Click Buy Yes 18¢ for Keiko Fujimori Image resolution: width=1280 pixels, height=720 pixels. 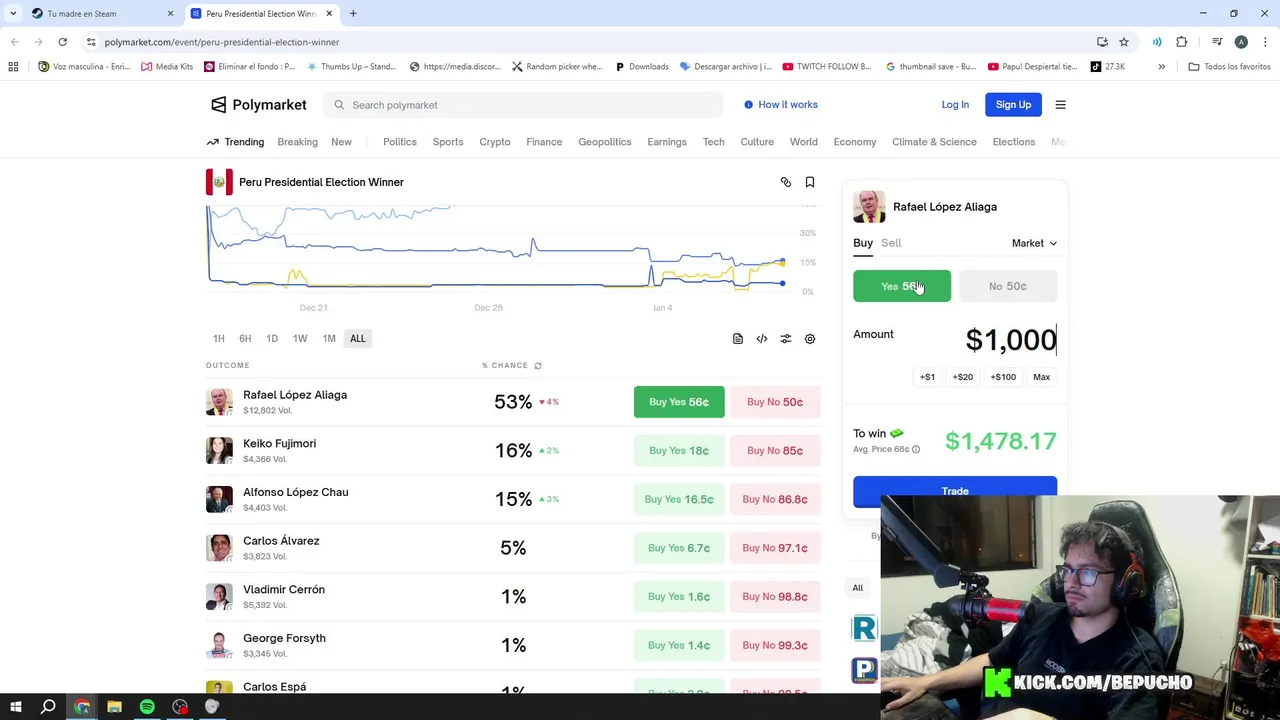click(679, 451)
